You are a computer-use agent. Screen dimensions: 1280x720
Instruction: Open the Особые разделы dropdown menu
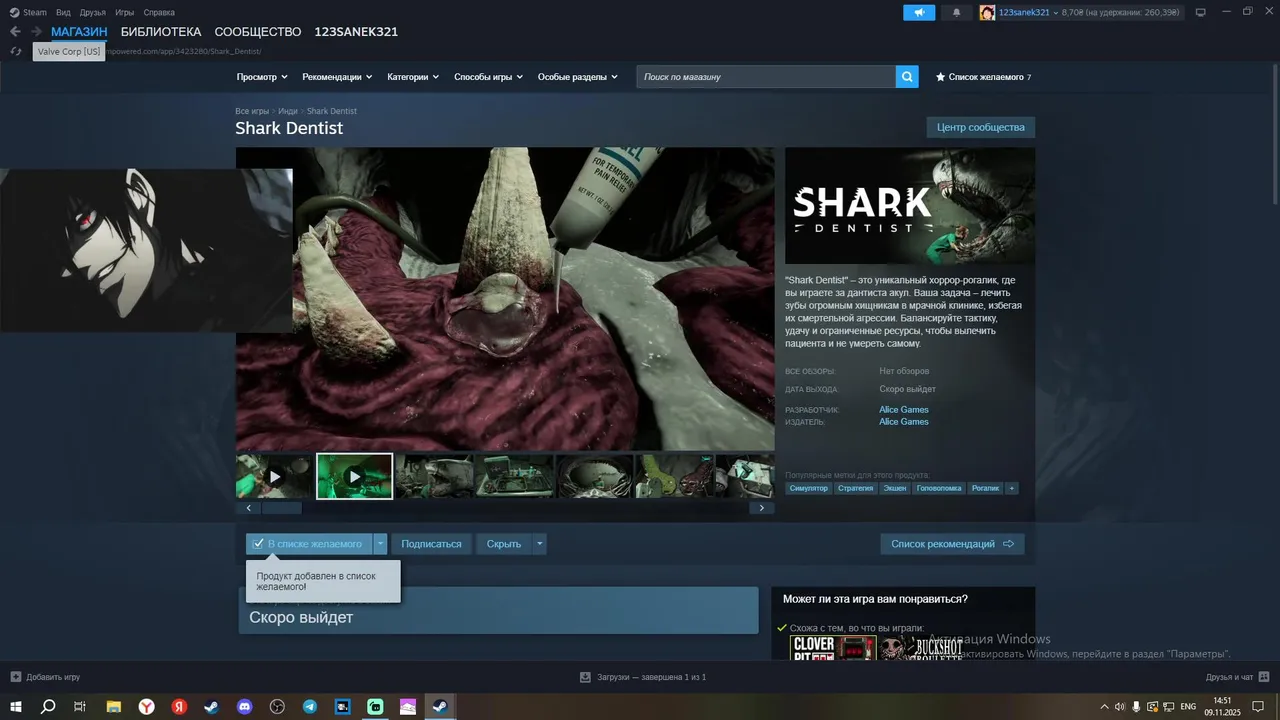pos(577,77)
